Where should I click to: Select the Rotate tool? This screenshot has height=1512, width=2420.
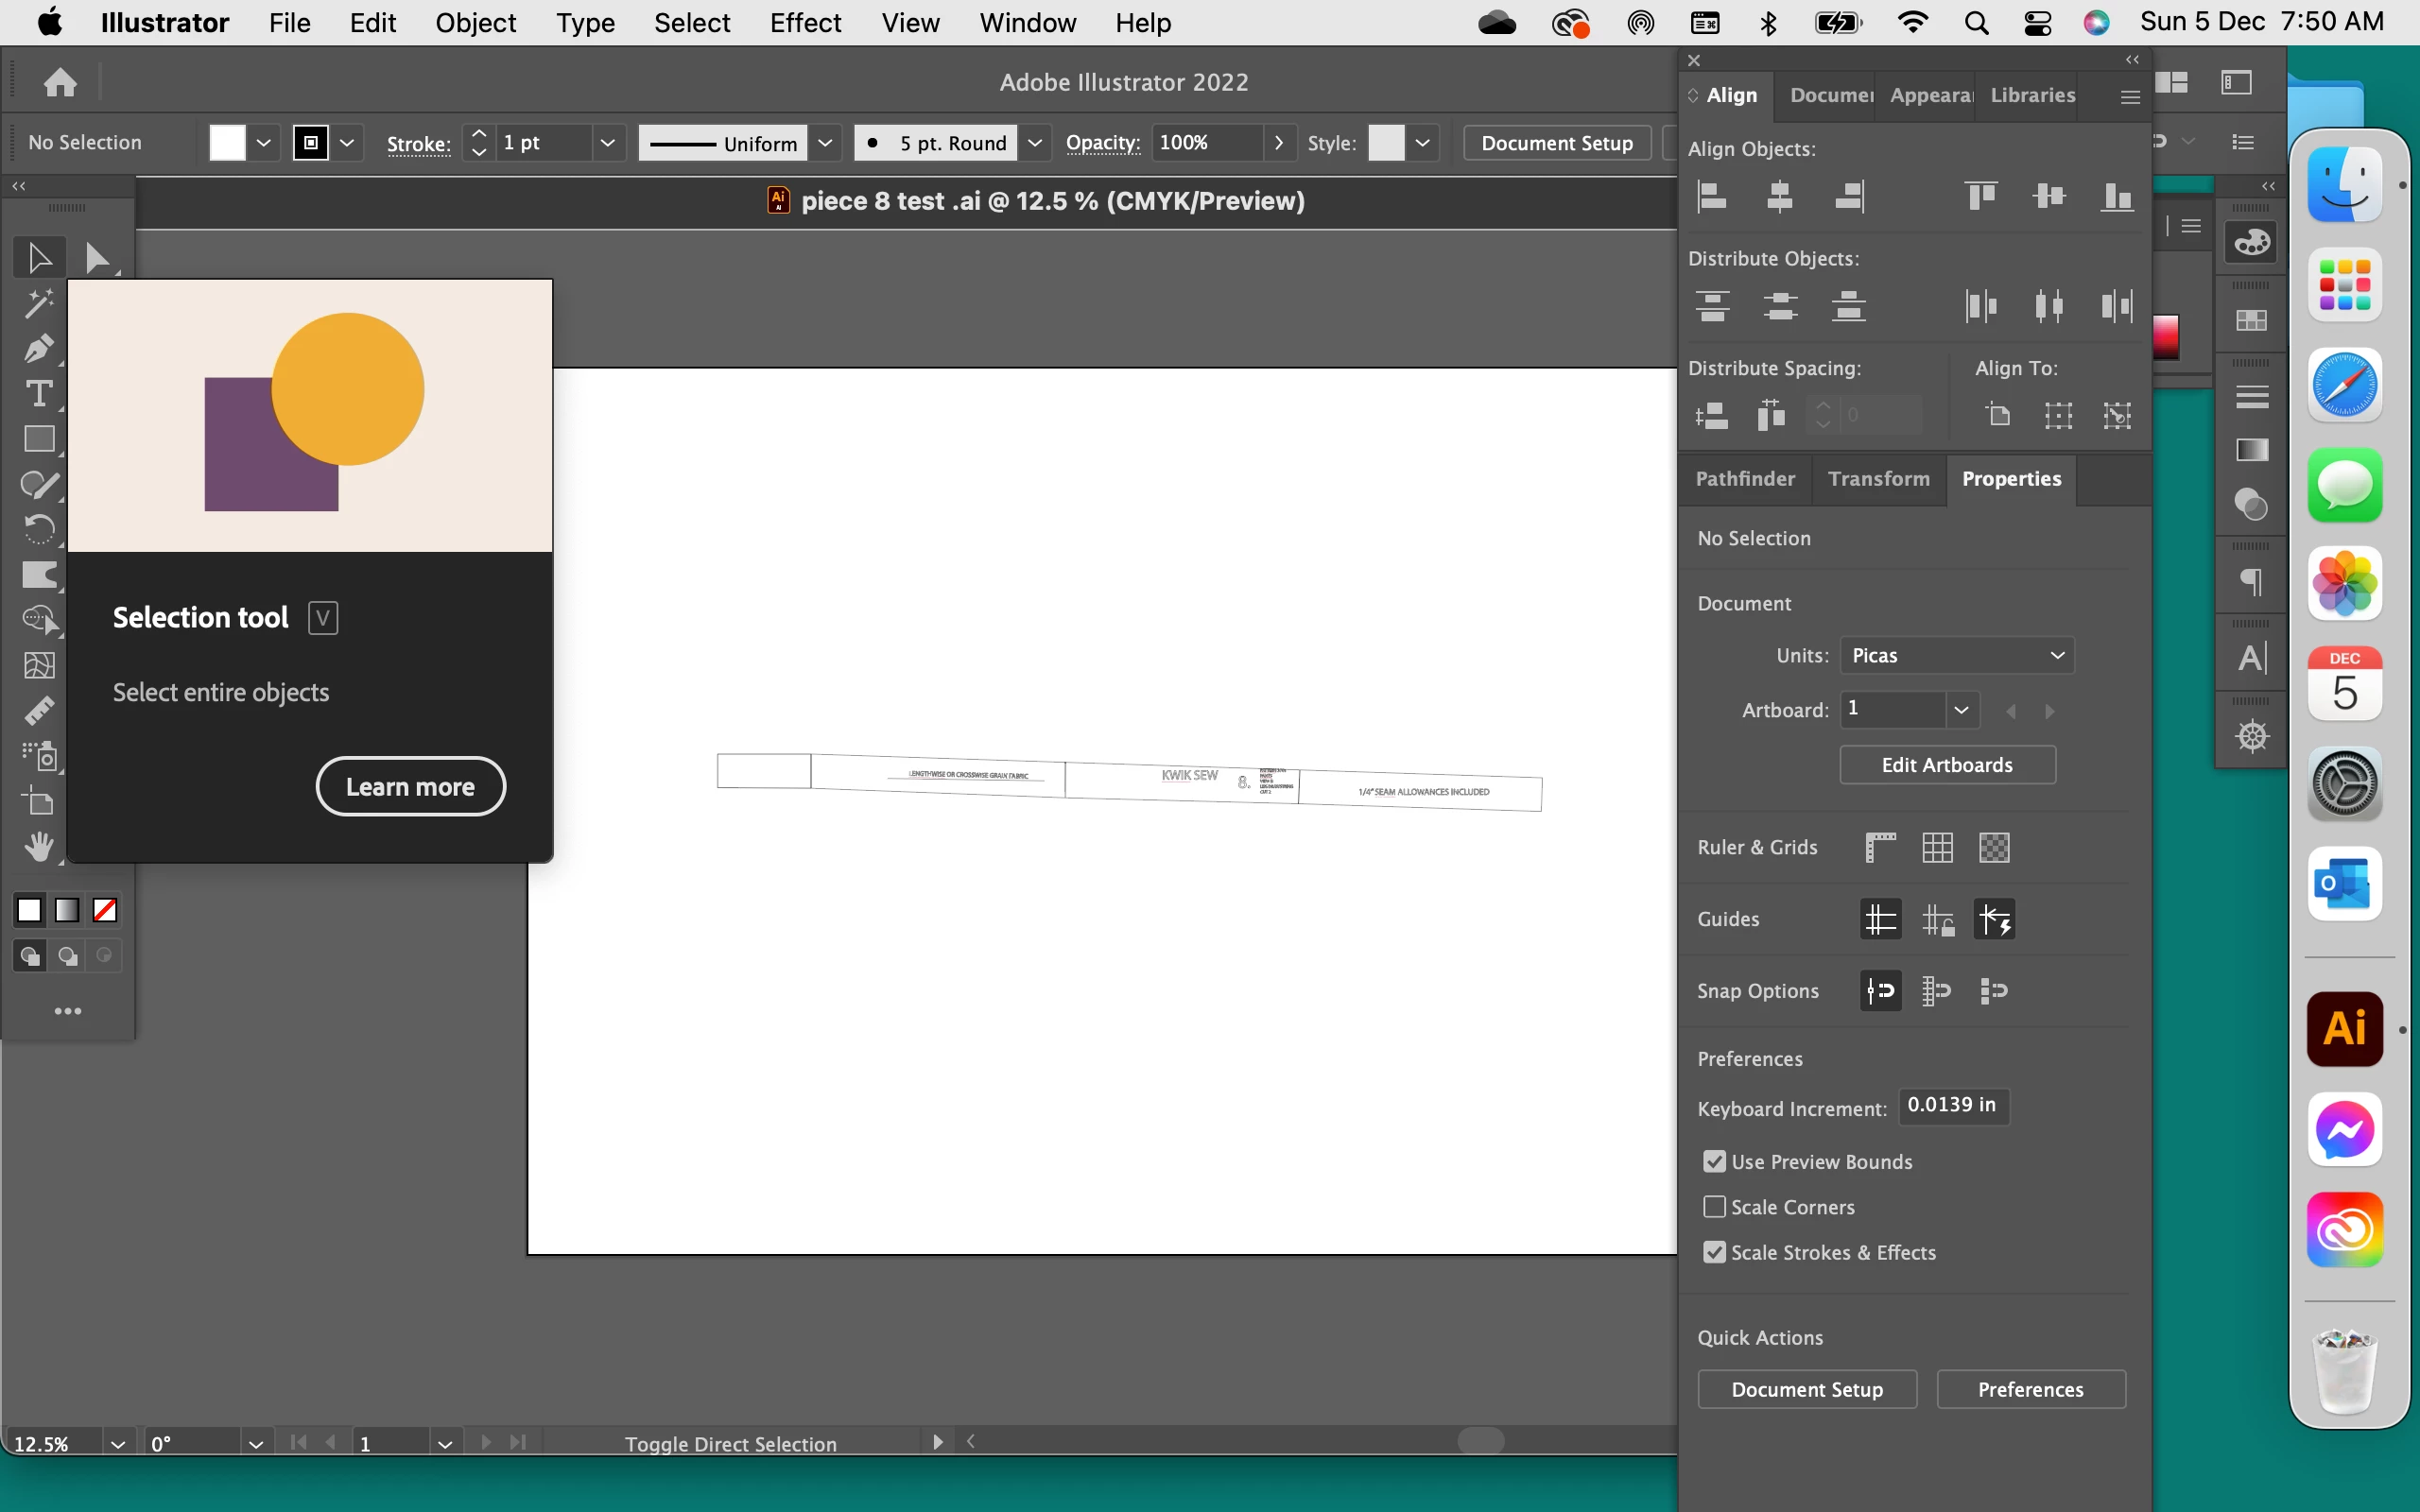point(39,529)
